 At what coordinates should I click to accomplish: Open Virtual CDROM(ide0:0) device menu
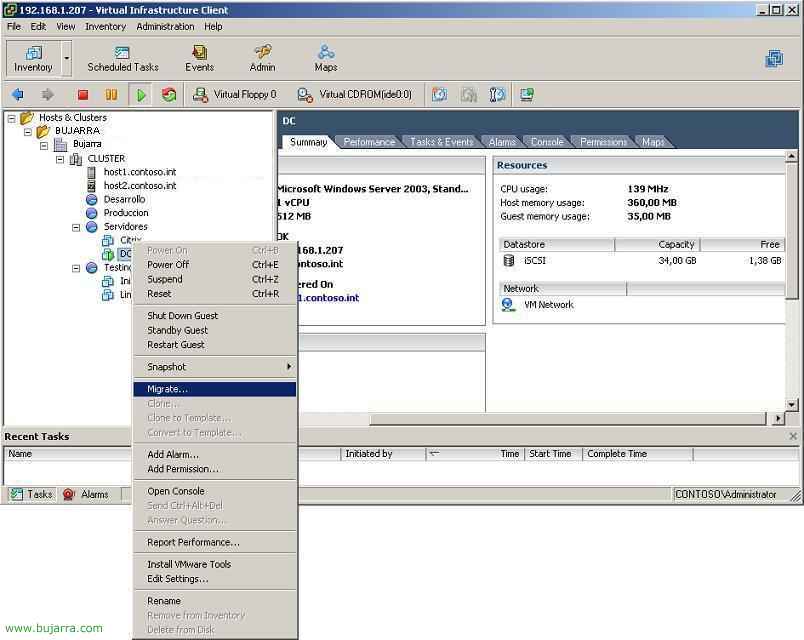click(x=355, y=94)
